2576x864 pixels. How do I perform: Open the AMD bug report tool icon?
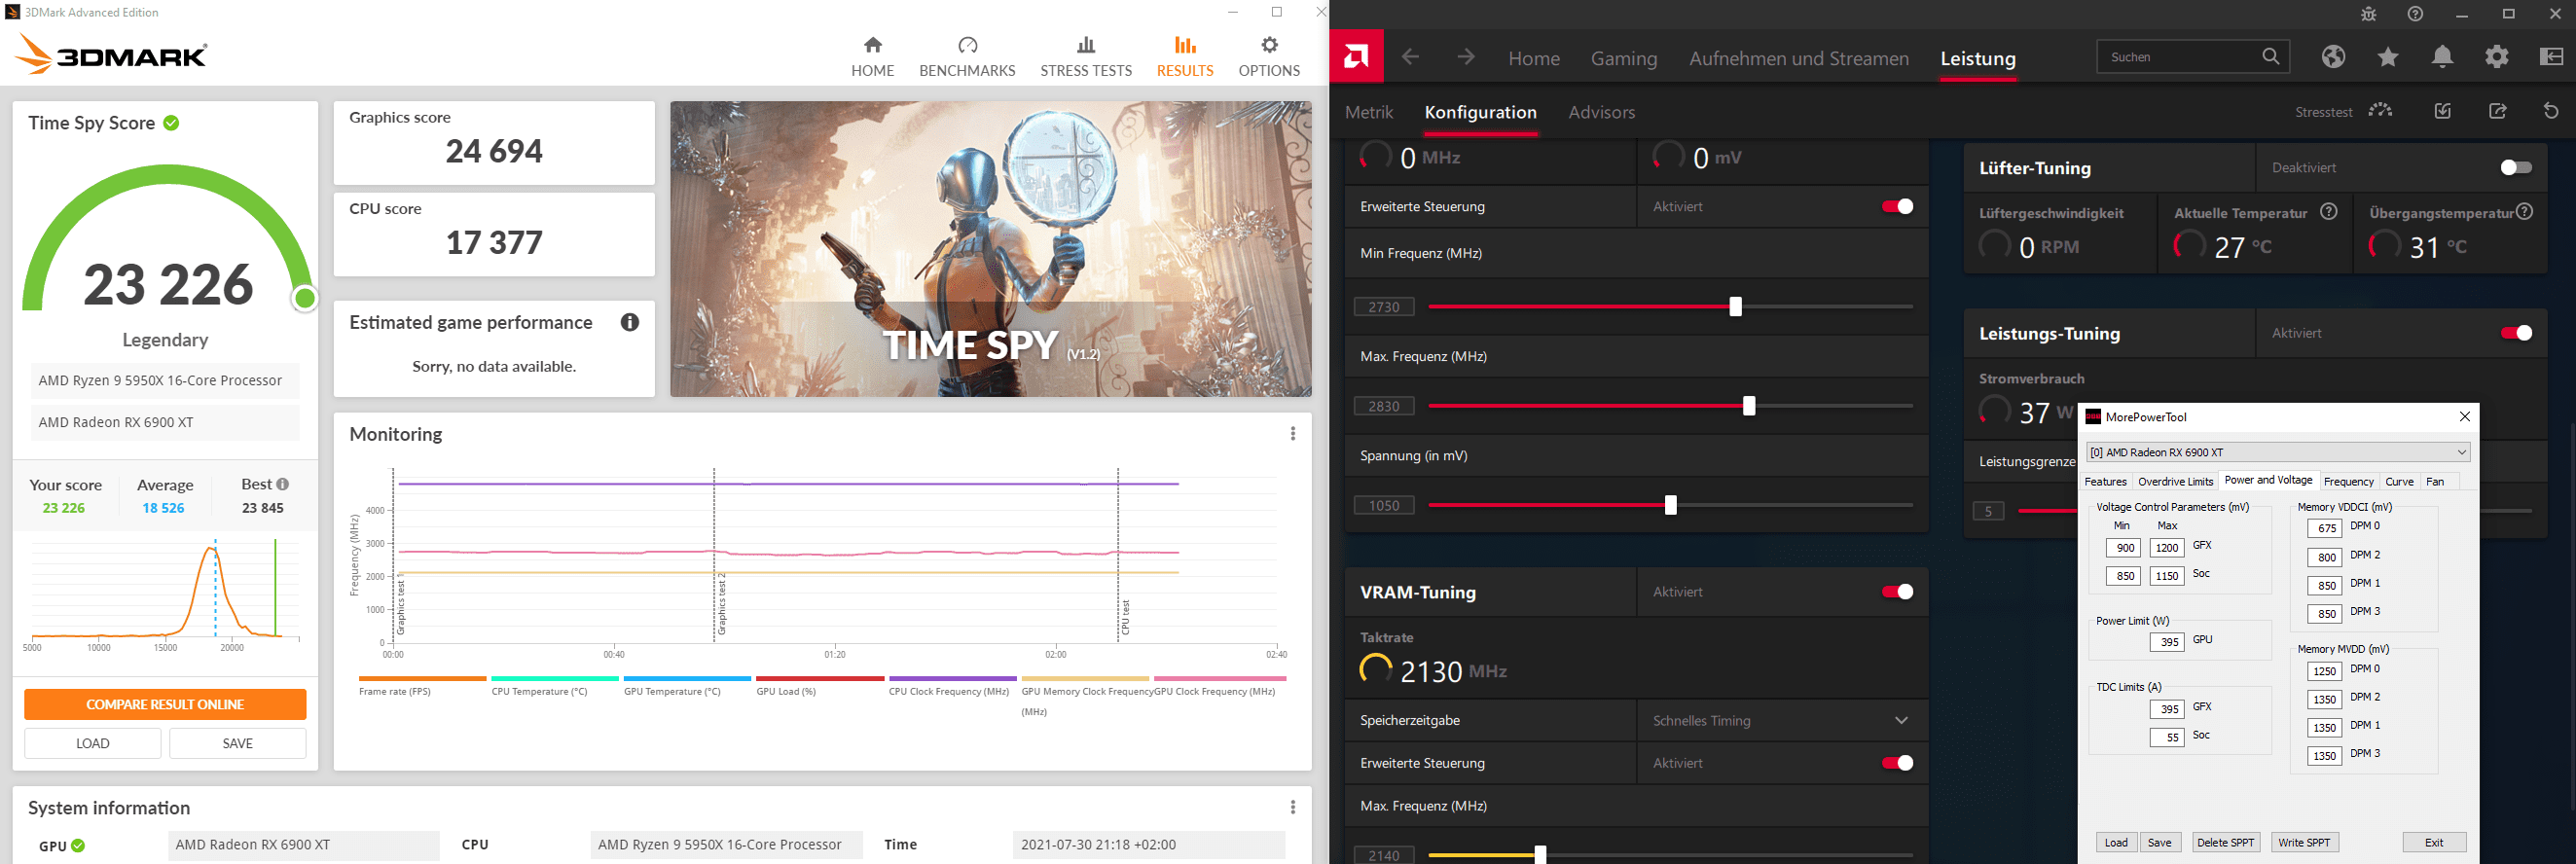2368,14
